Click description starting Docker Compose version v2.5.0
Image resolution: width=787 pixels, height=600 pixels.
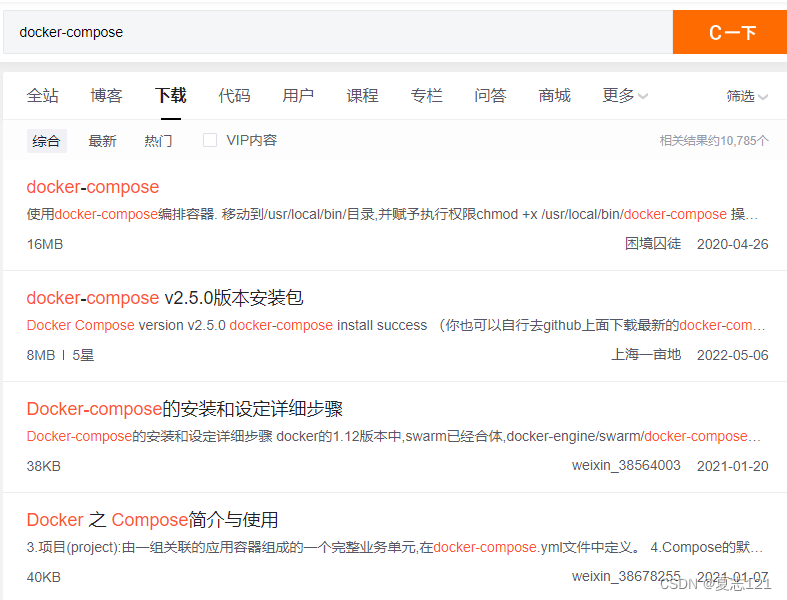click(396, 325)
